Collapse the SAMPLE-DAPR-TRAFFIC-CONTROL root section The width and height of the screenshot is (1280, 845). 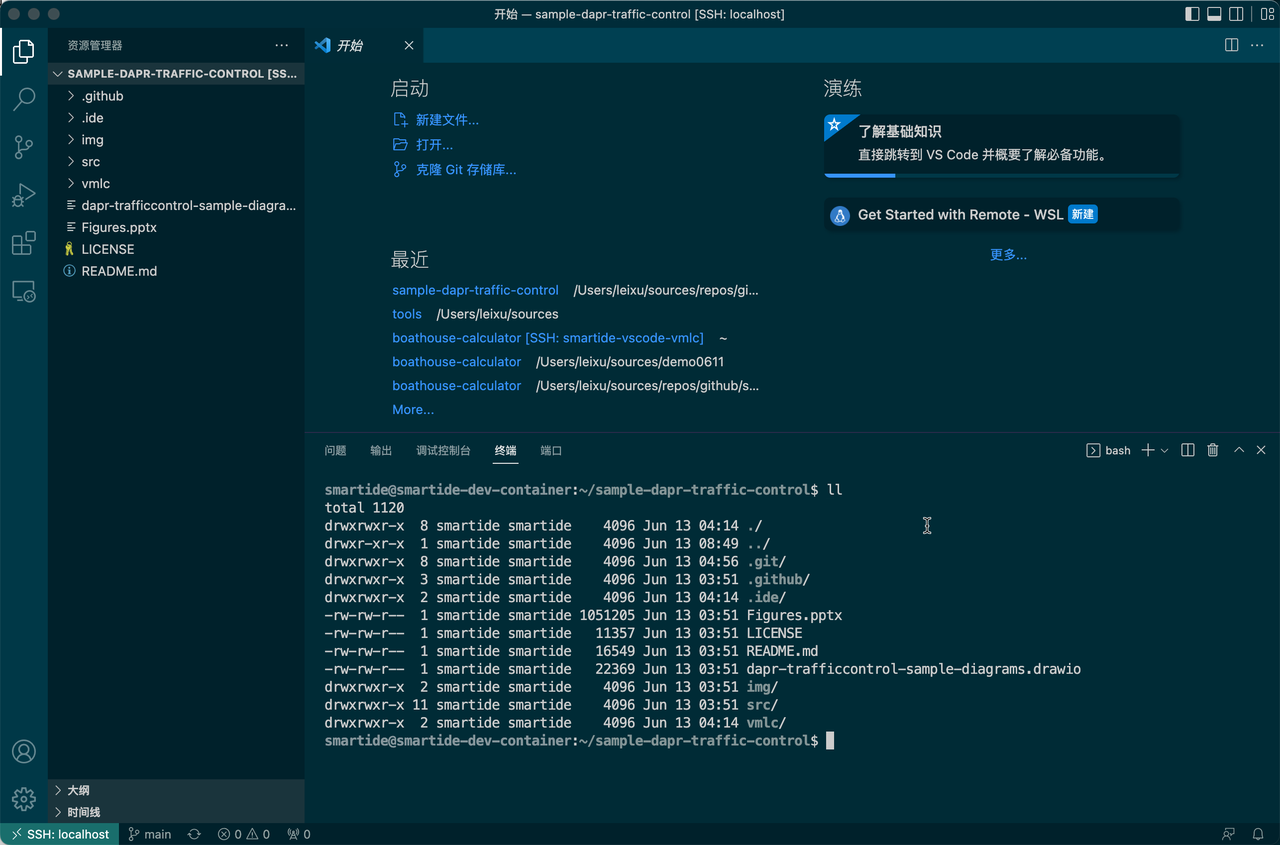pos(176,74)
